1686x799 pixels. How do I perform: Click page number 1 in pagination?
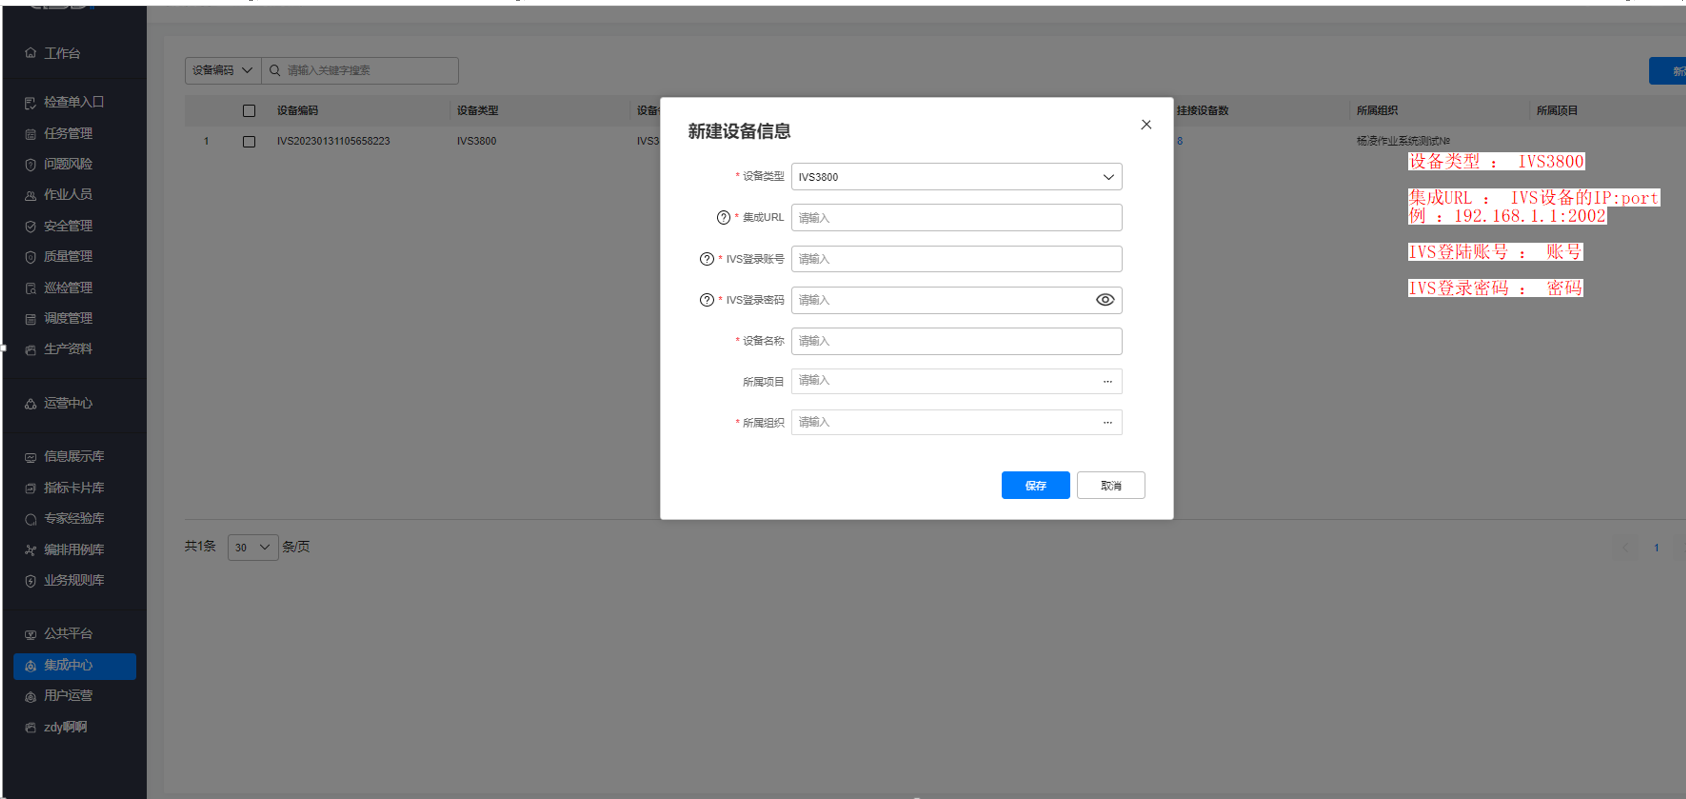click(x=1656, y=548)
